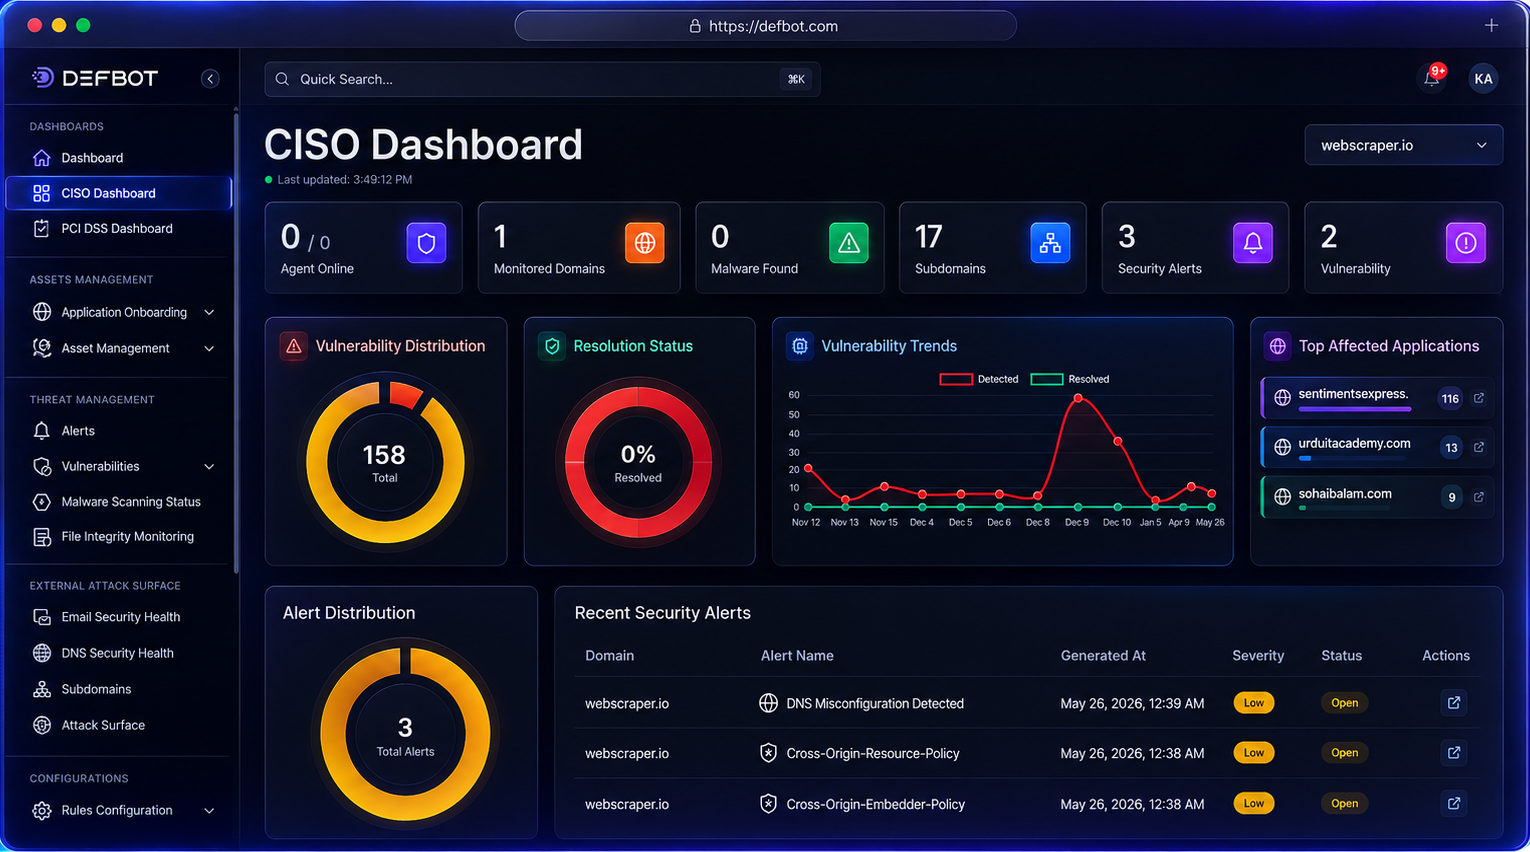Click the Alert Distribution donut chart
This screenshot has height=852, width=1530.
pyautogui.click(x=405, y=734)
